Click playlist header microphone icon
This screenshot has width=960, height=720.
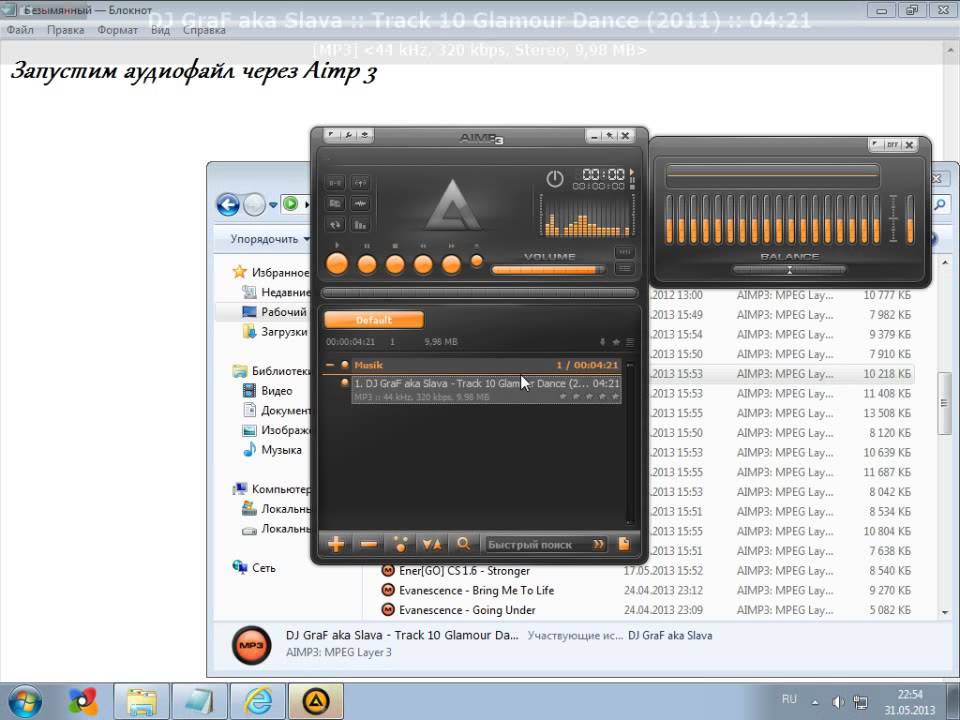click(602, 342)
